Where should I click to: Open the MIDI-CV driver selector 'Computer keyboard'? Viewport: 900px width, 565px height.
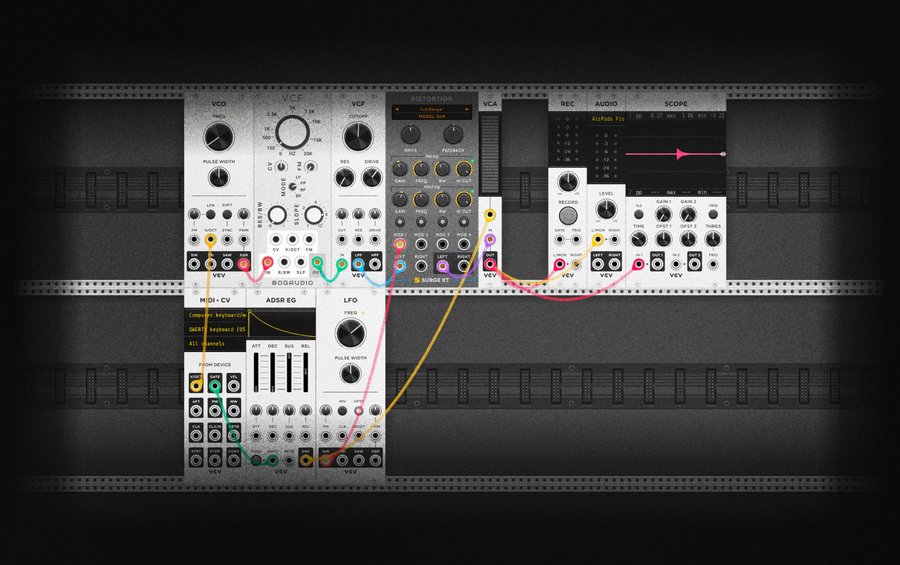(x=216, y=315)
